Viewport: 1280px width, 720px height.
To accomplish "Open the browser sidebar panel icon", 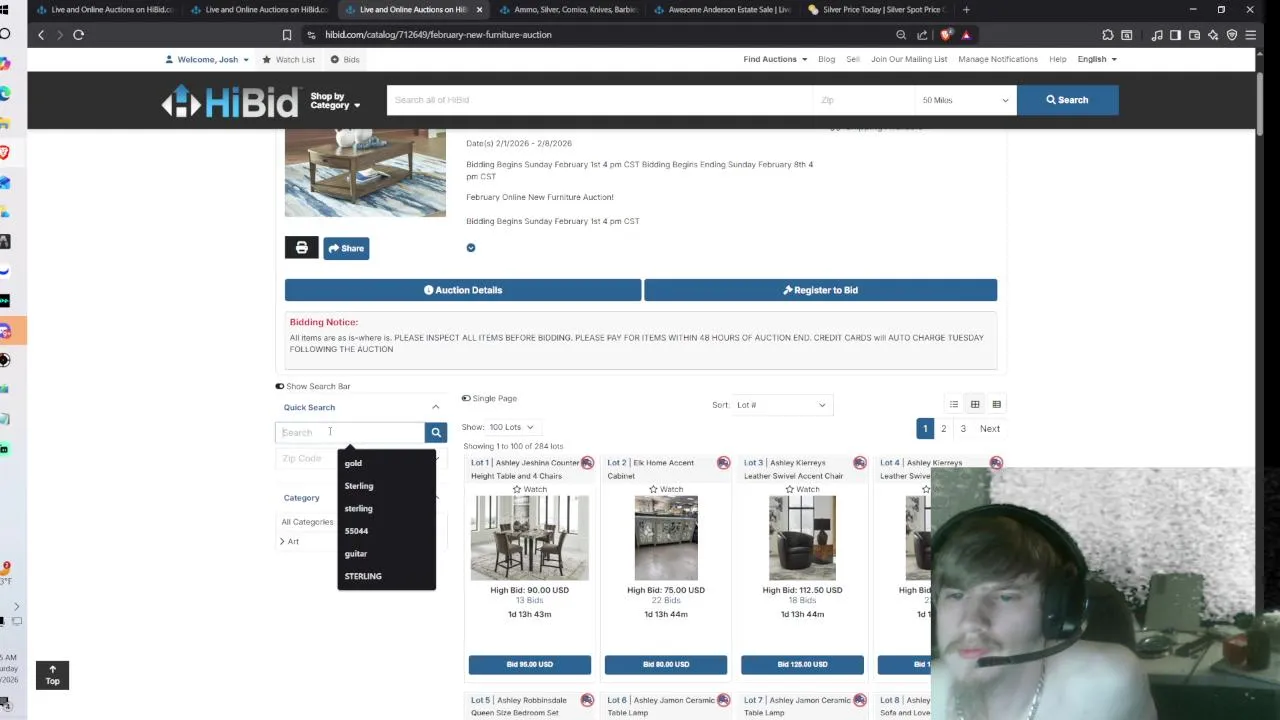I will tap(1176, 35).
